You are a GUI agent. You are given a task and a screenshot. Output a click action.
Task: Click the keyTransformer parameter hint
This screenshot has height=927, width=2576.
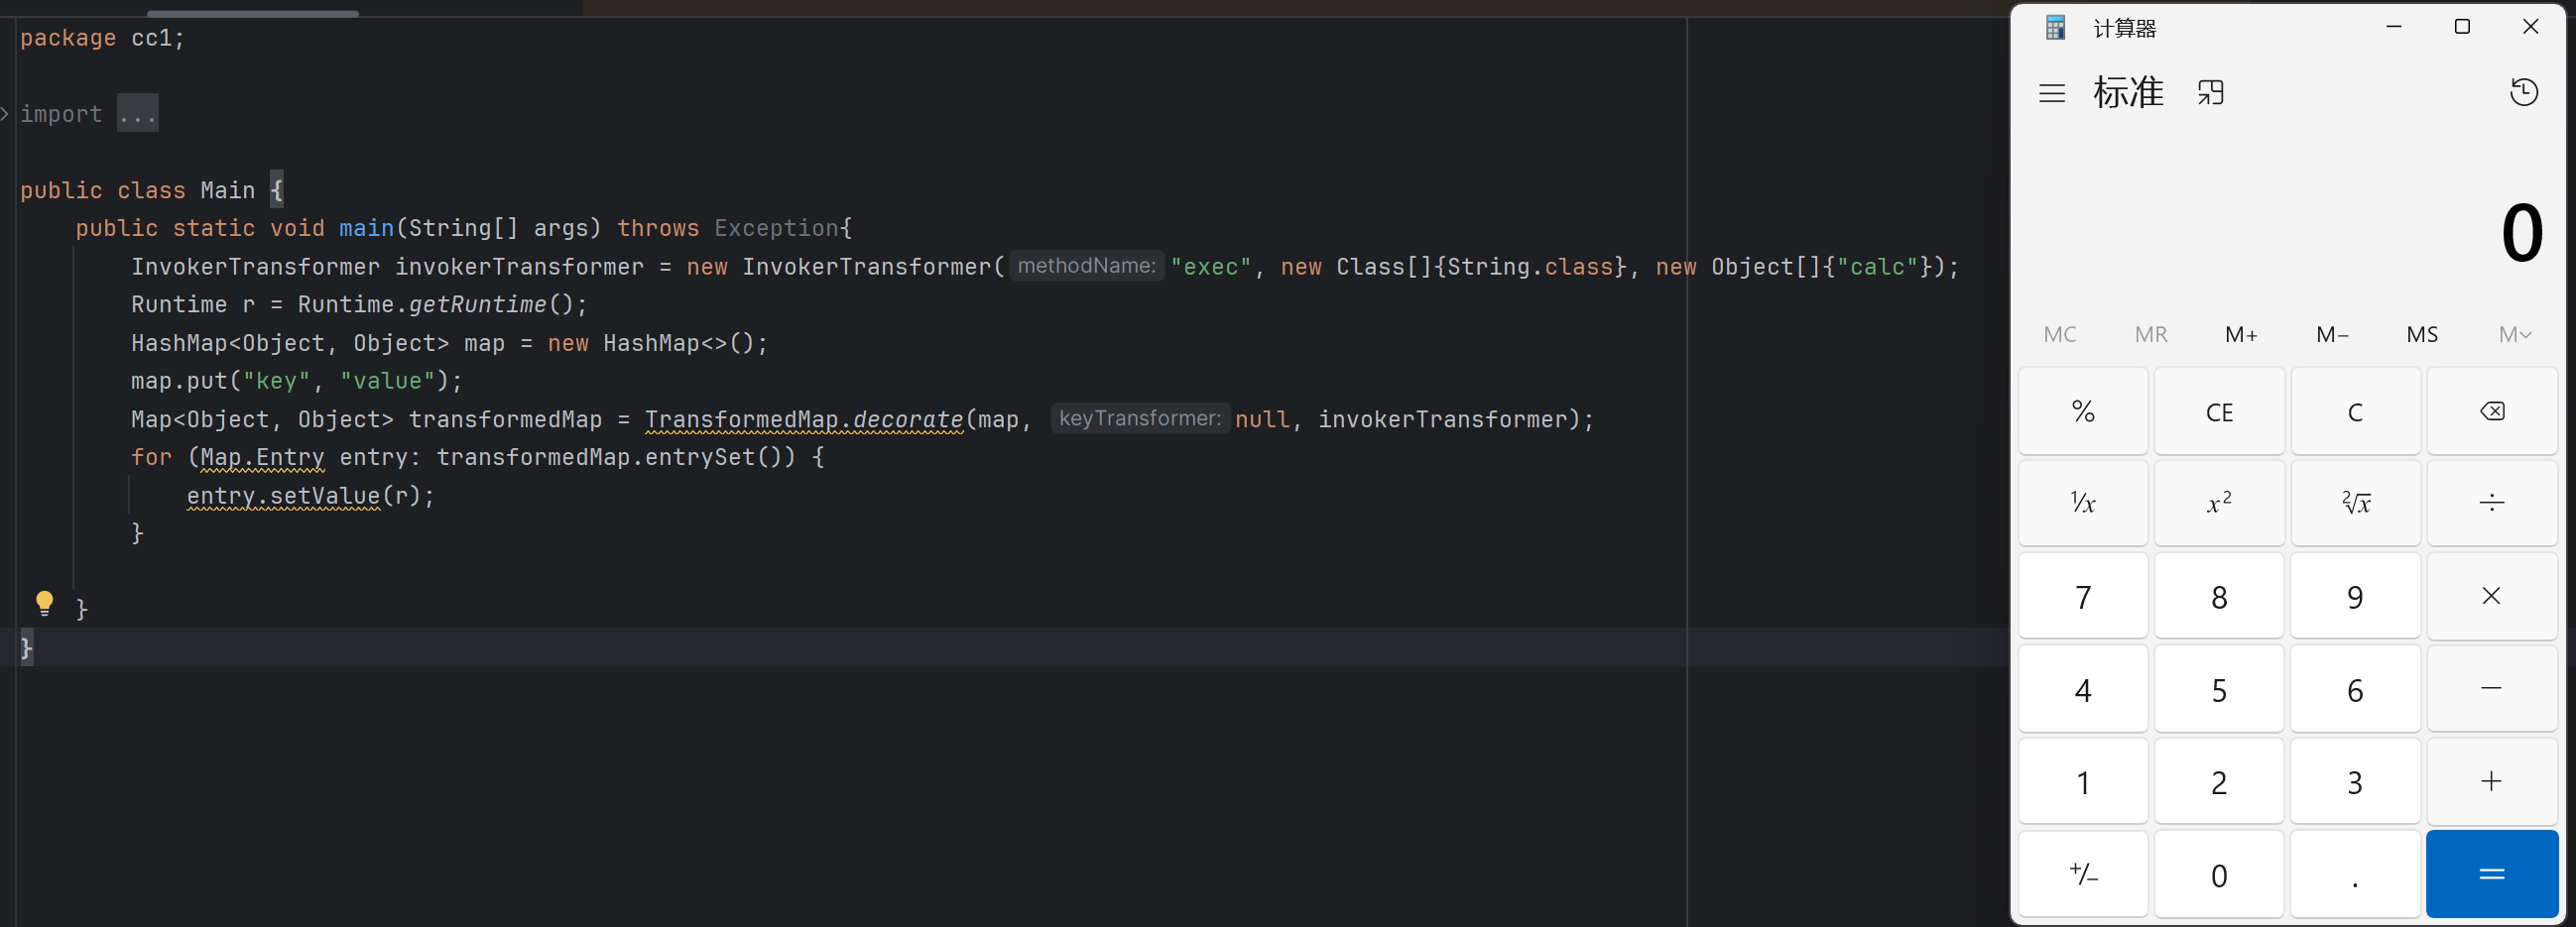tap(1140, 418)
